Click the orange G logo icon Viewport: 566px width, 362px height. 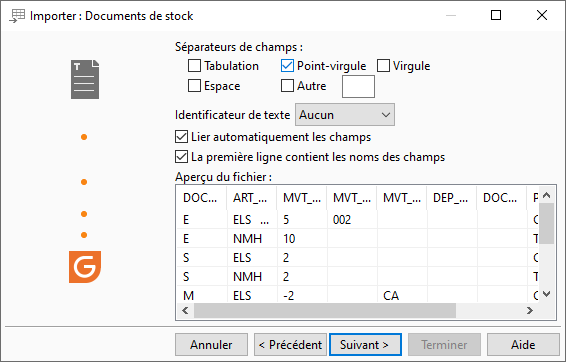pyautogui.click(x=85, y=267)
